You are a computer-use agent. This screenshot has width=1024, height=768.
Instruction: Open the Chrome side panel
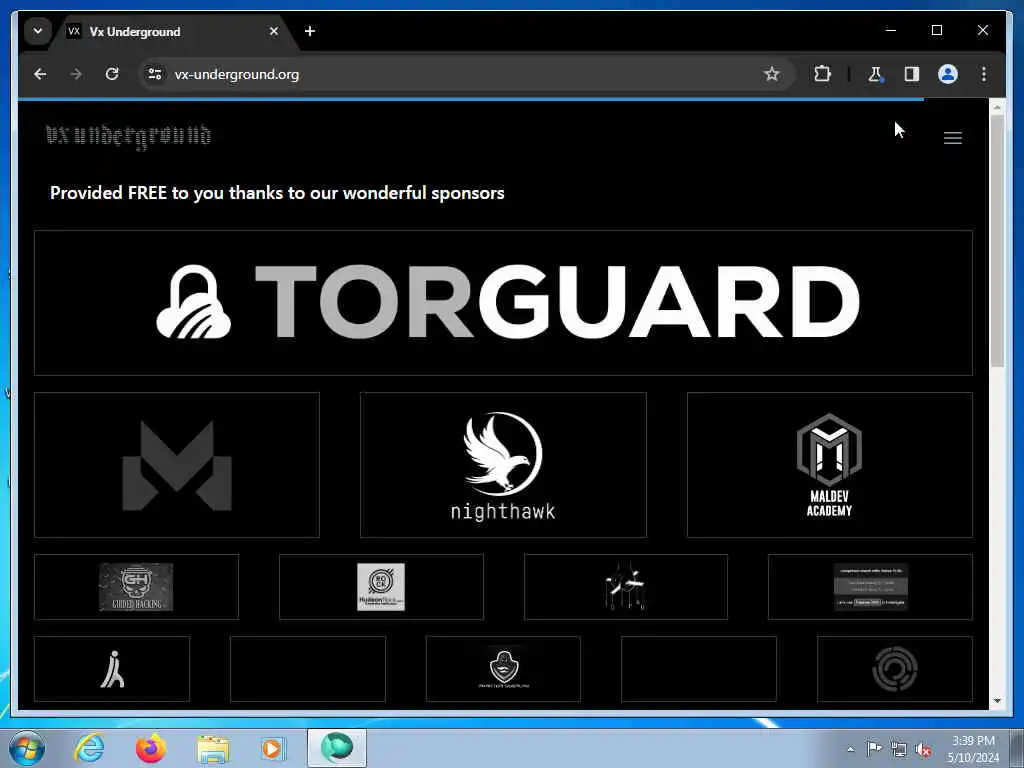pos(911,74)
